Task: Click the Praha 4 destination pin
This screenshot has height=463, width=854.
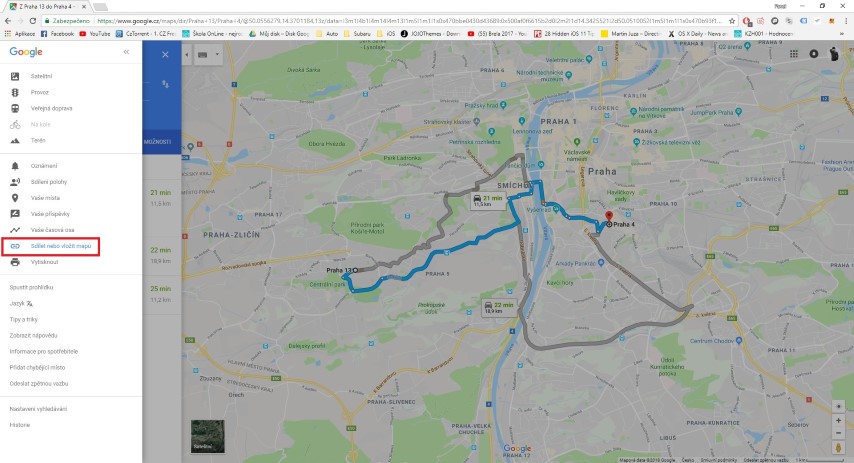Action: coord(609,217)
